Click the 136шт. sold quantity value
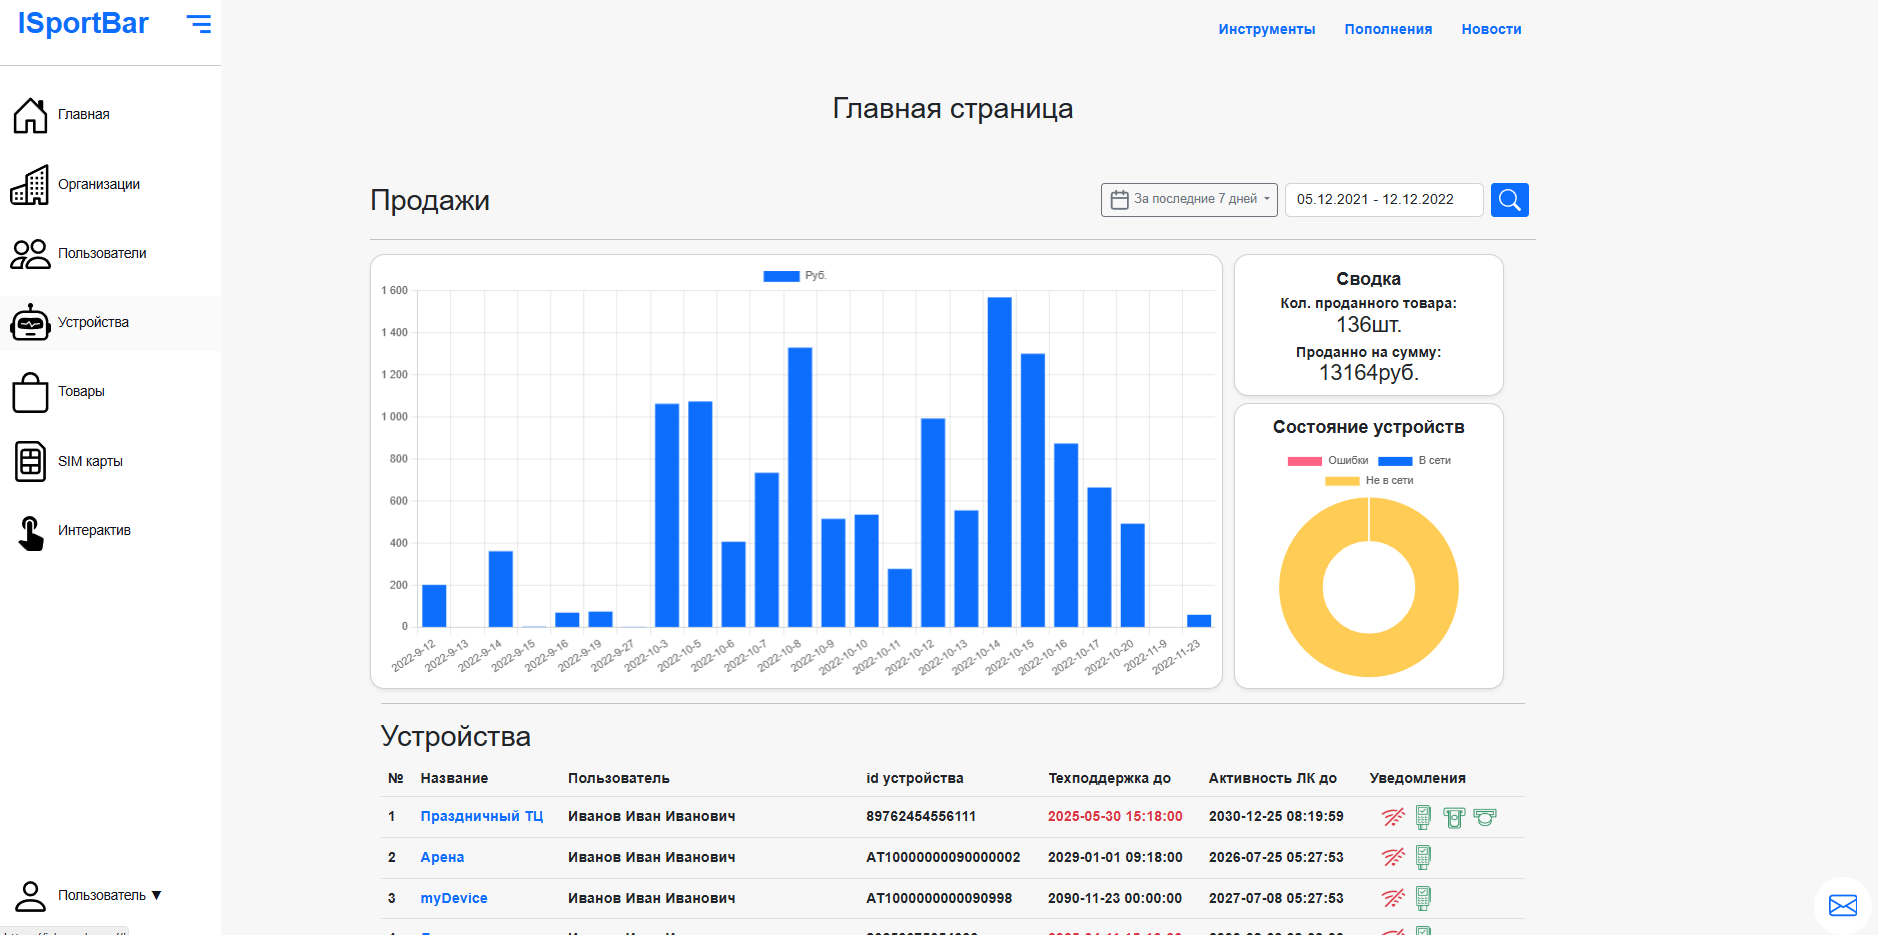This screenshot has height=935, width=1878. click(1368, 325)
